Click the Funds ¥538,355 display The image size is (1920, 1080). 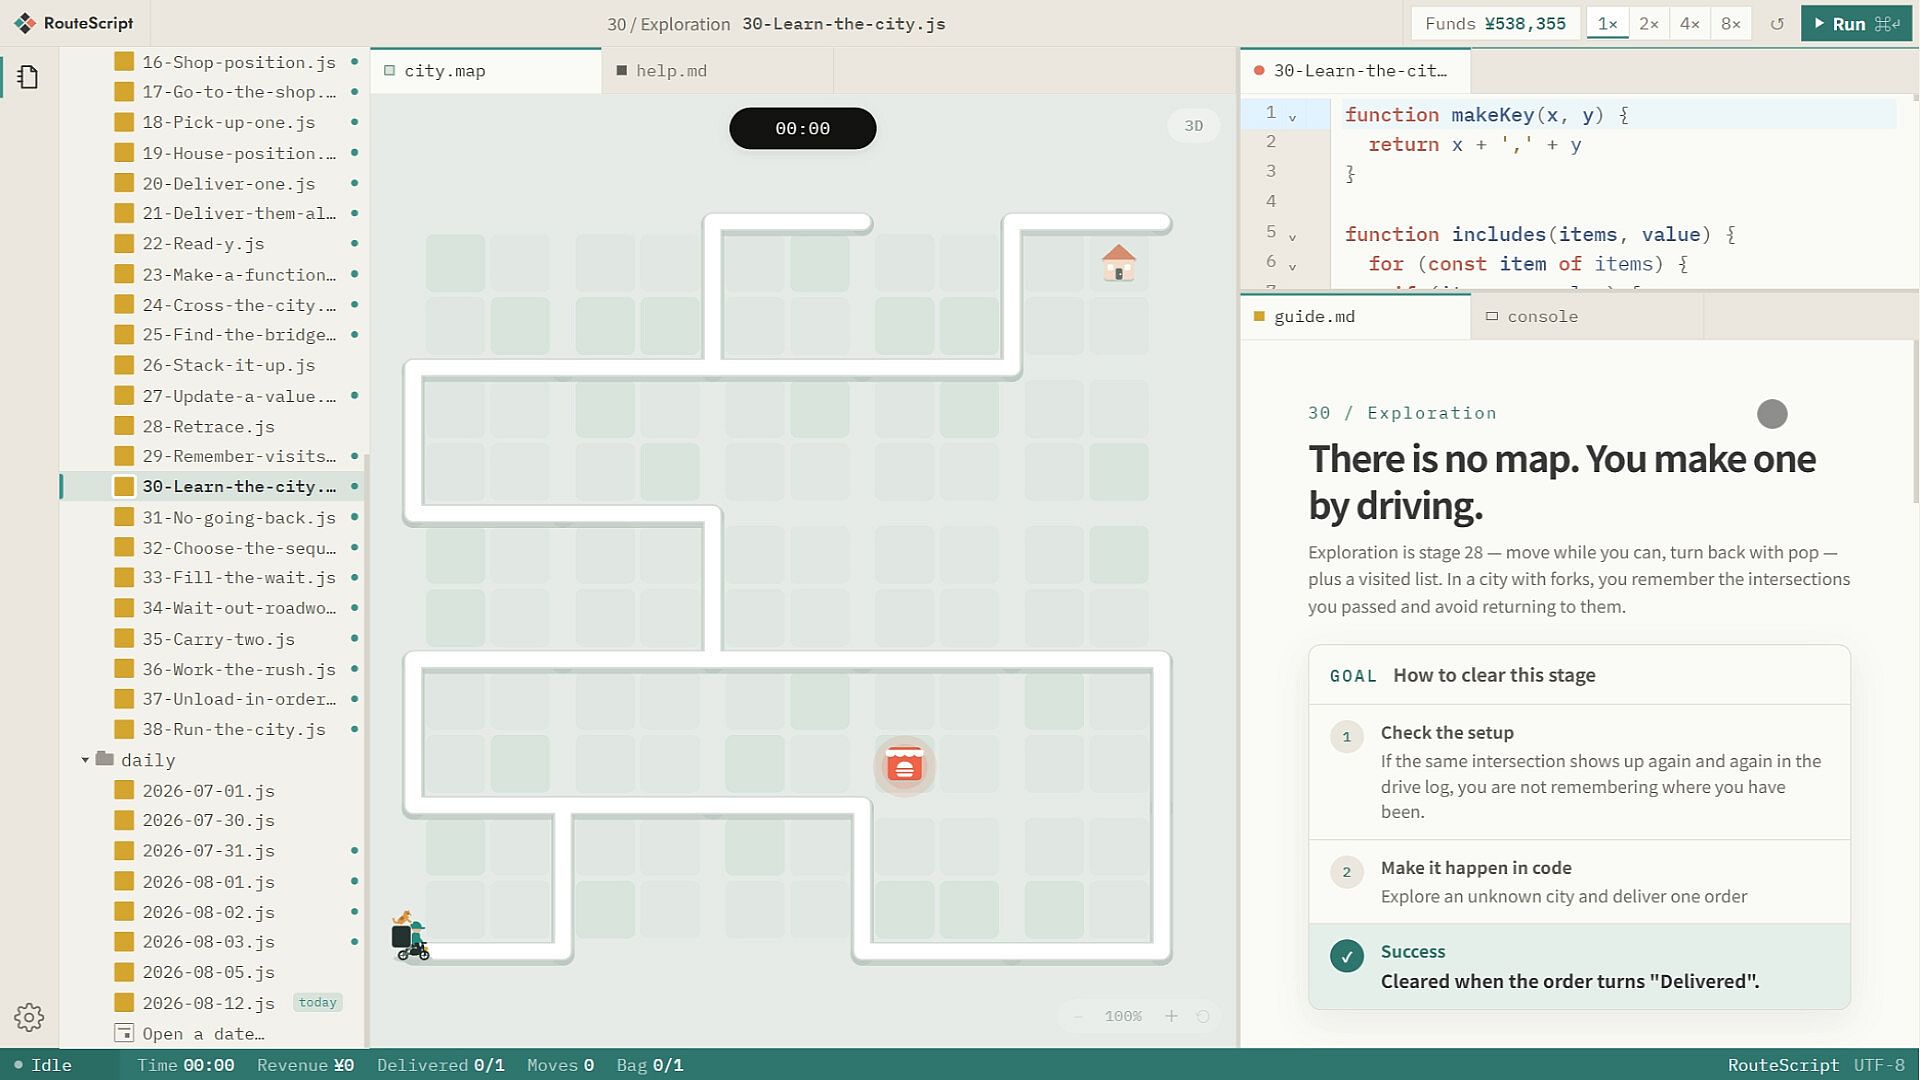pos(1495,23)
